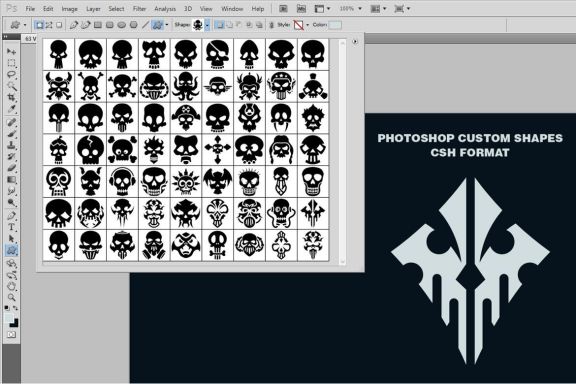Select the Pen tool in the toolbox
This screenshot has height=384, width=576.
pyautogui.click(x=11, y=216)
